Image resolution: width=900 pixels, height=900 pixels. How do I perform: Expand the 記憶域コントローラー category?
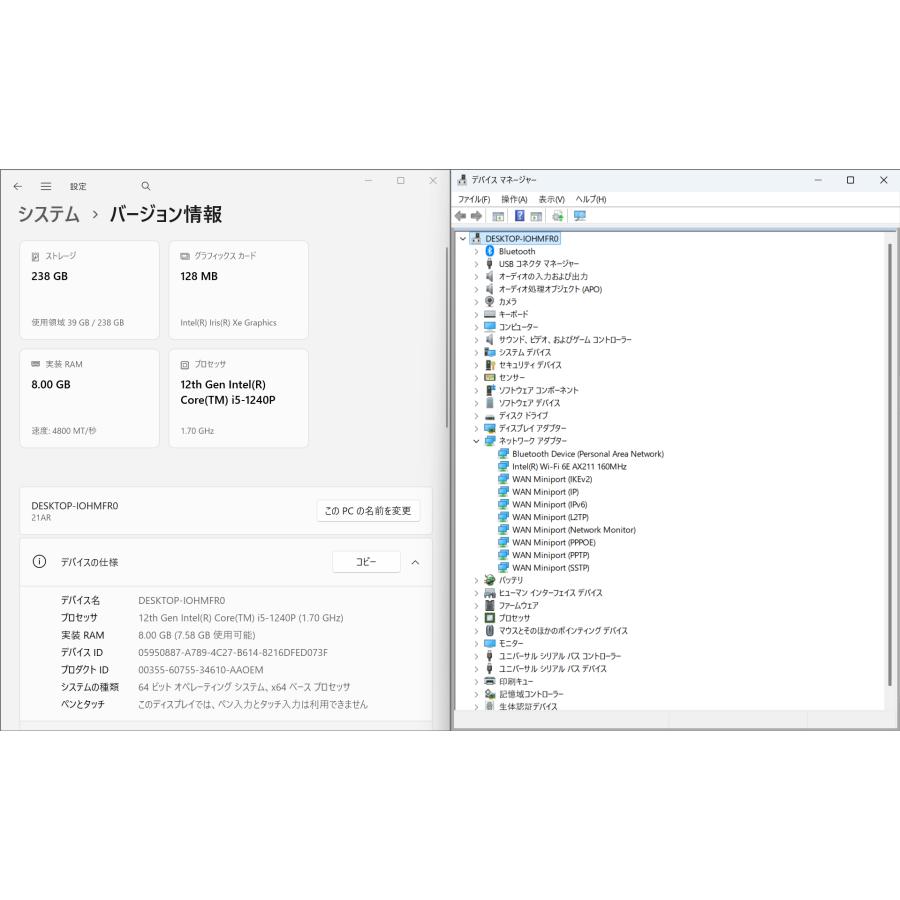click(476, 693)
